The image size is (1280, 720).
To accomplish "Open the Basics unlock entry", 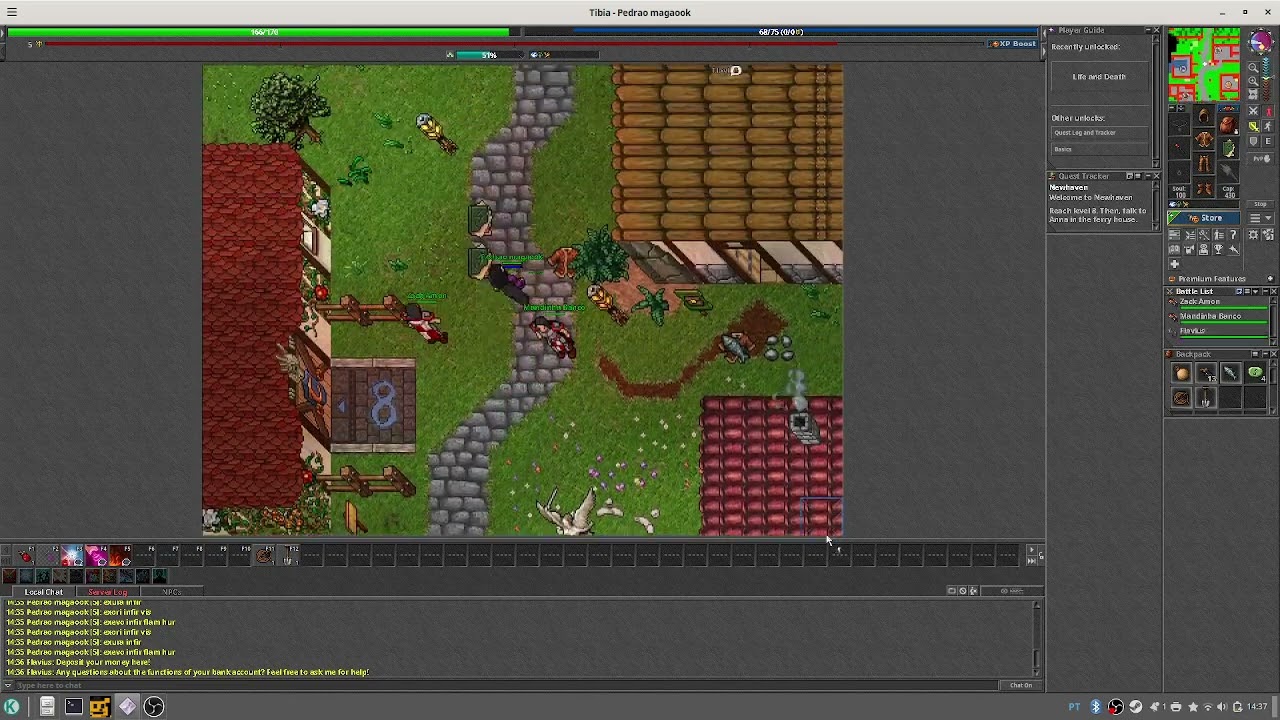I will pos(1100,149).
